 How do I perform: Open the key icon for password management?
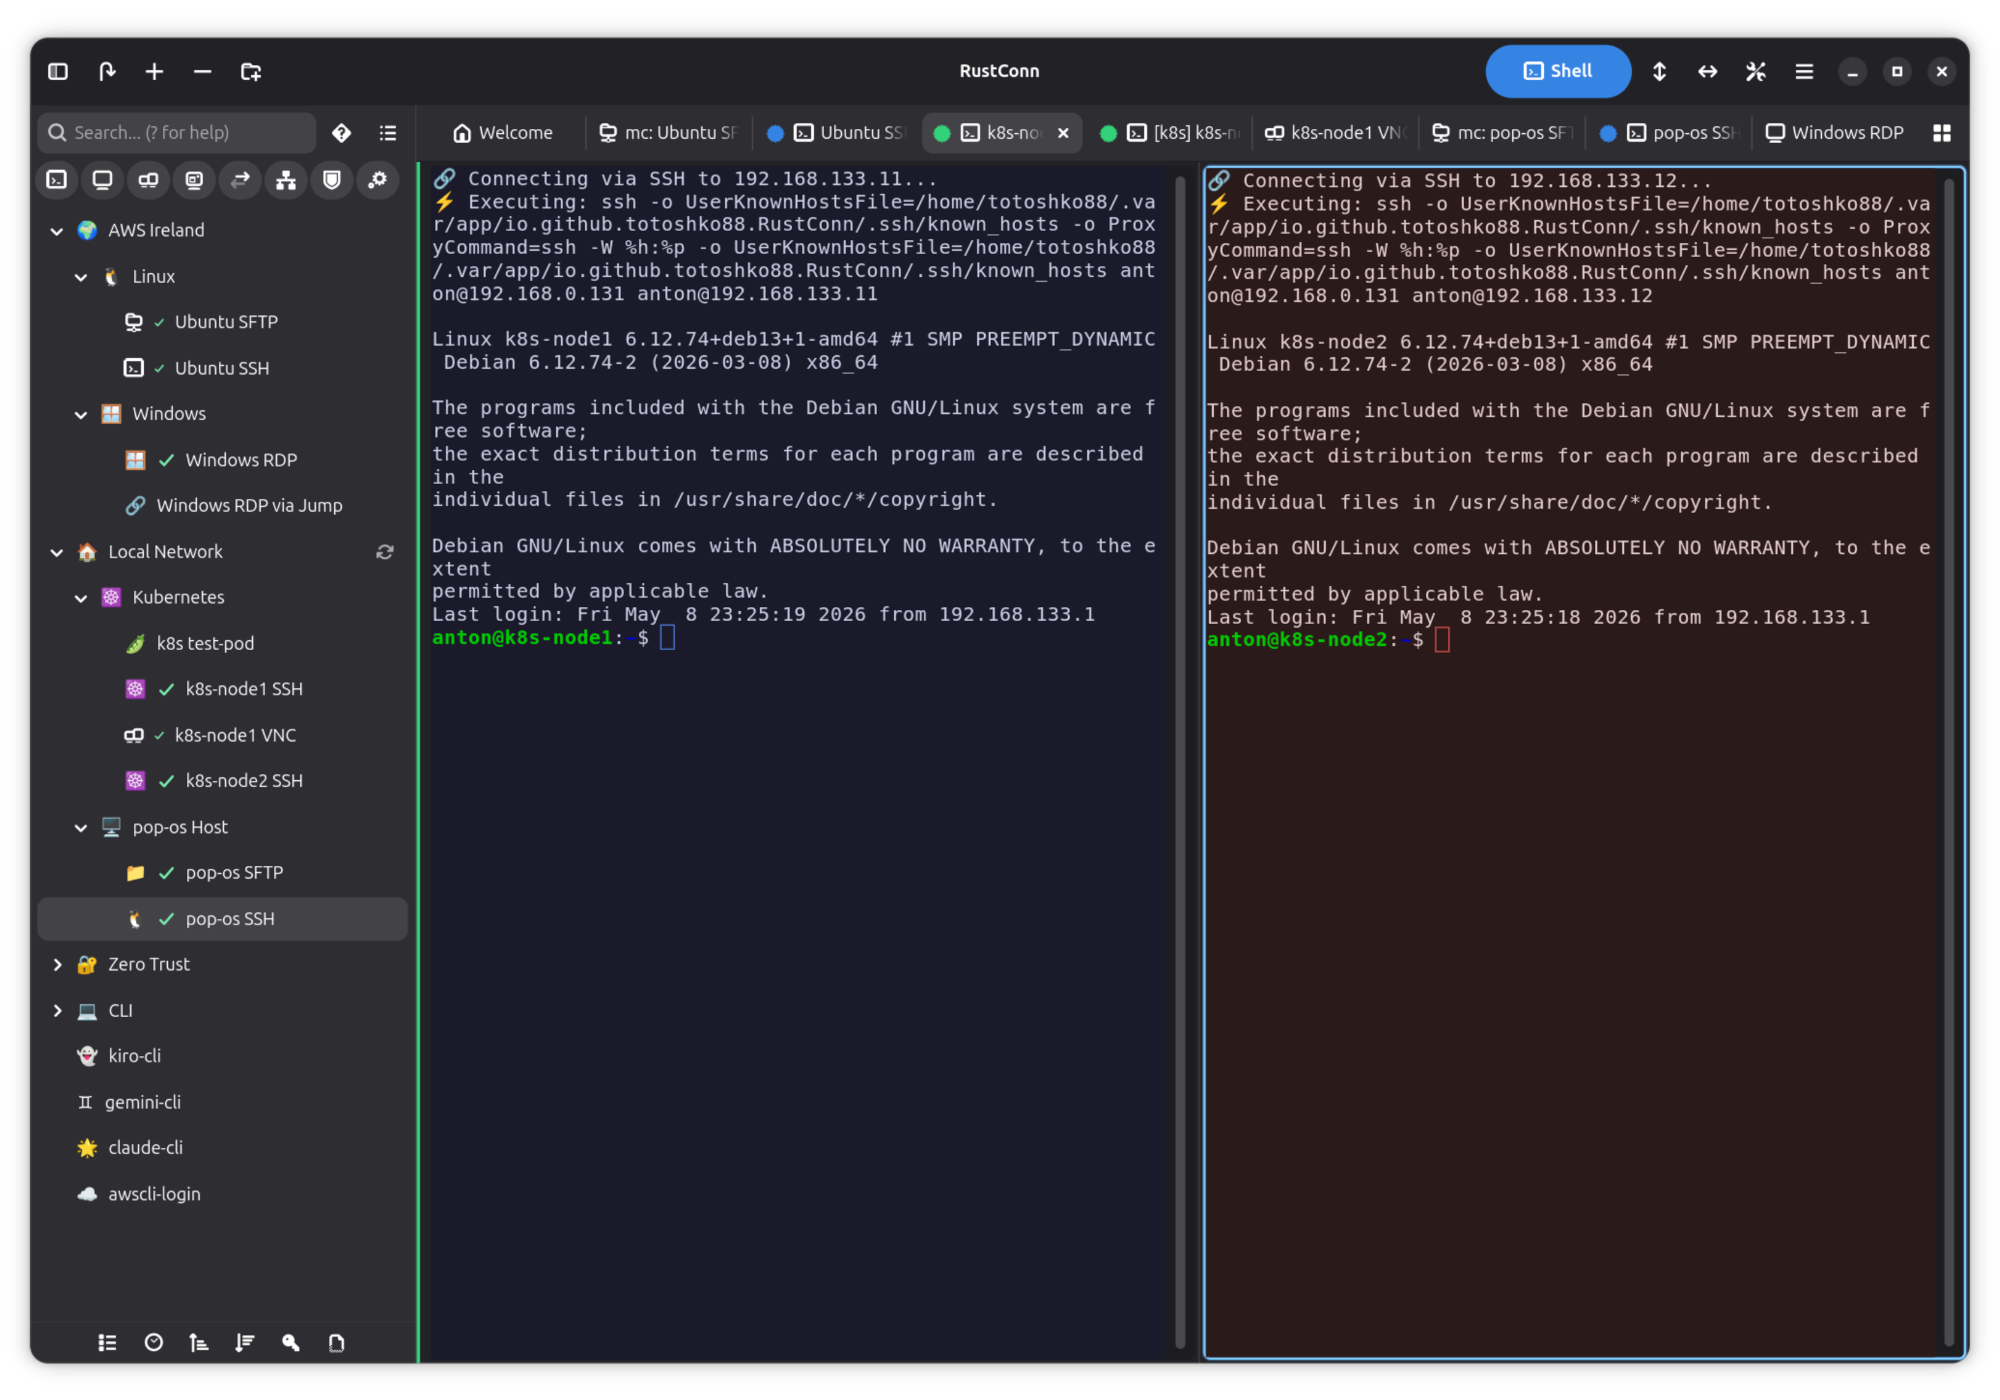coord(291,1343)
